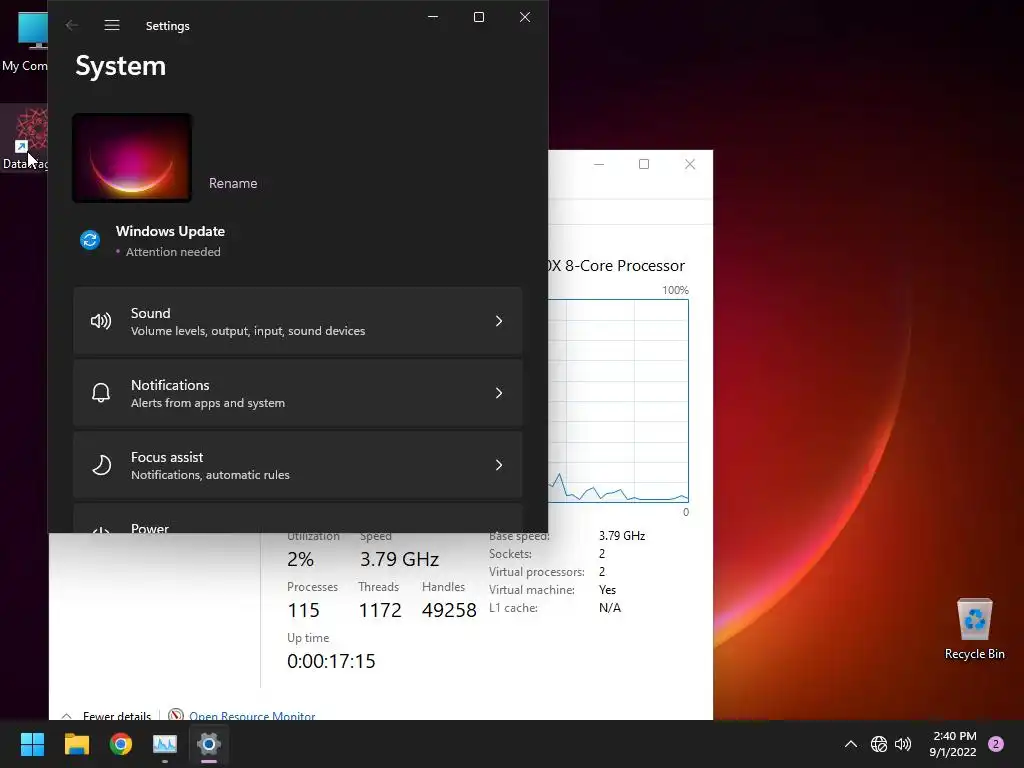Select the My Computer desktop icon
This screenshot has height=768, width=1024.
tap(24, 42)
